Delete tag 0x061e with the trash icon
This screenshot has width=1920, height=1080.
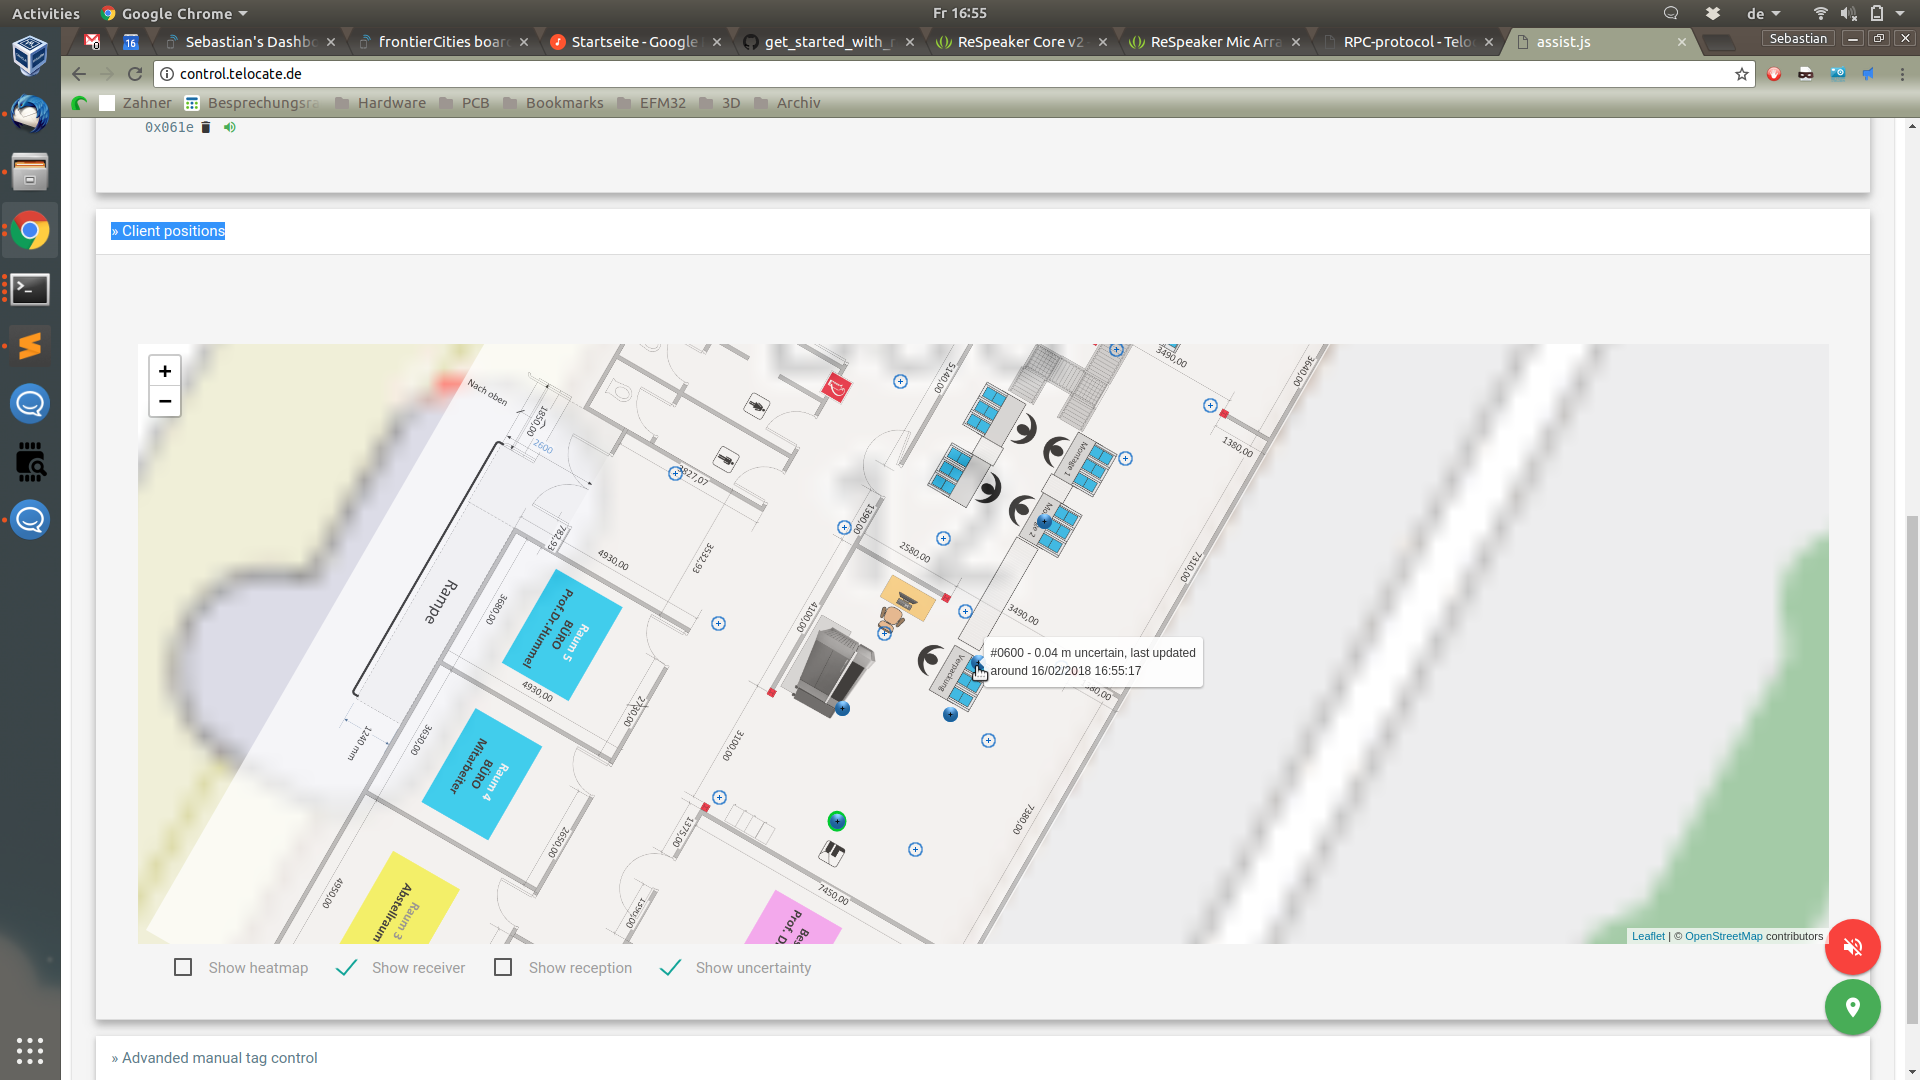click(x=206, y=127)
